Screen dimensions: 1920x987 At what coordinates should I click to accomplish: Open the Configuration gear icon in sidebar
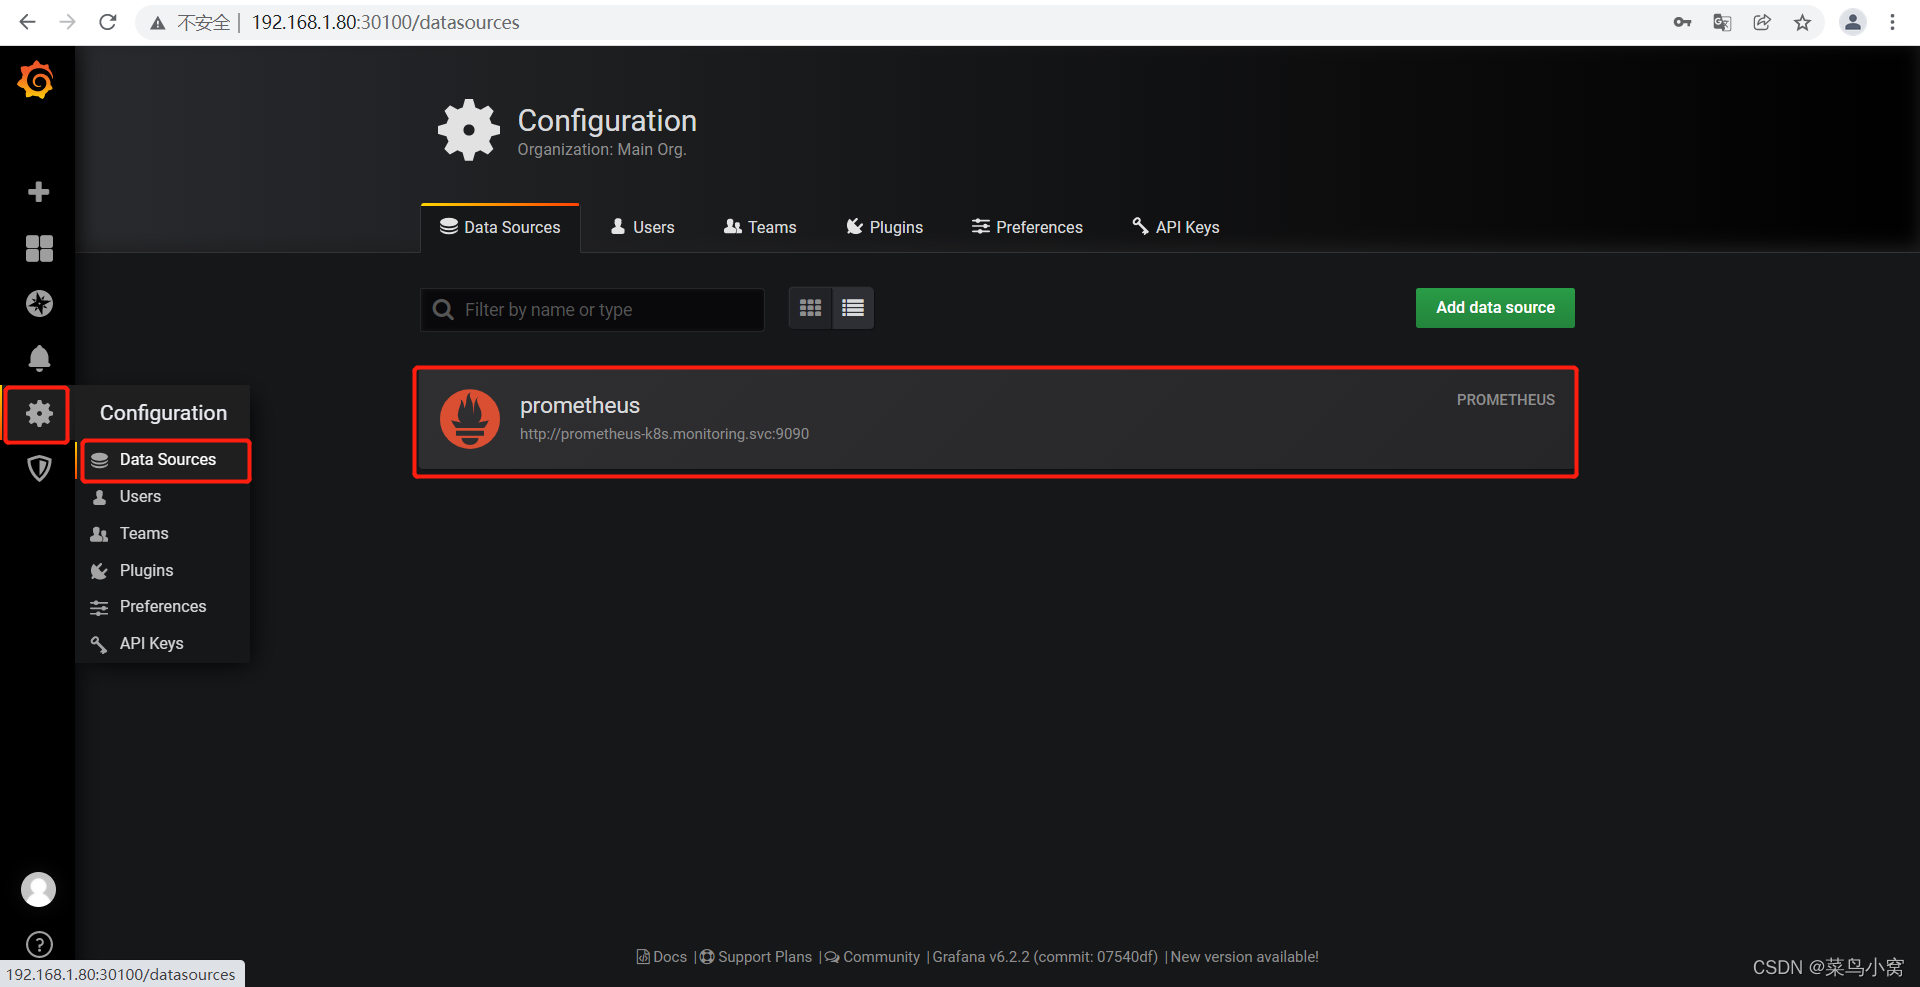pos(39,413)
